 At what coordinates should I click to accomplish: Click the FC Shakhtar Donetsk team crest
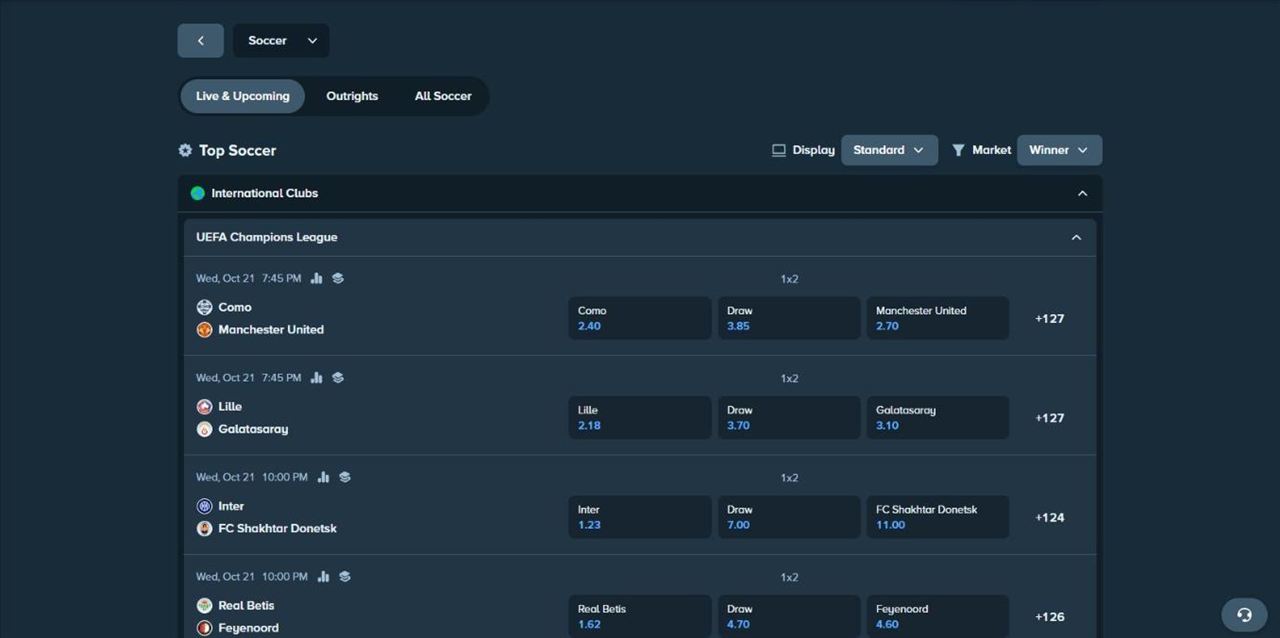click(204, 528)
